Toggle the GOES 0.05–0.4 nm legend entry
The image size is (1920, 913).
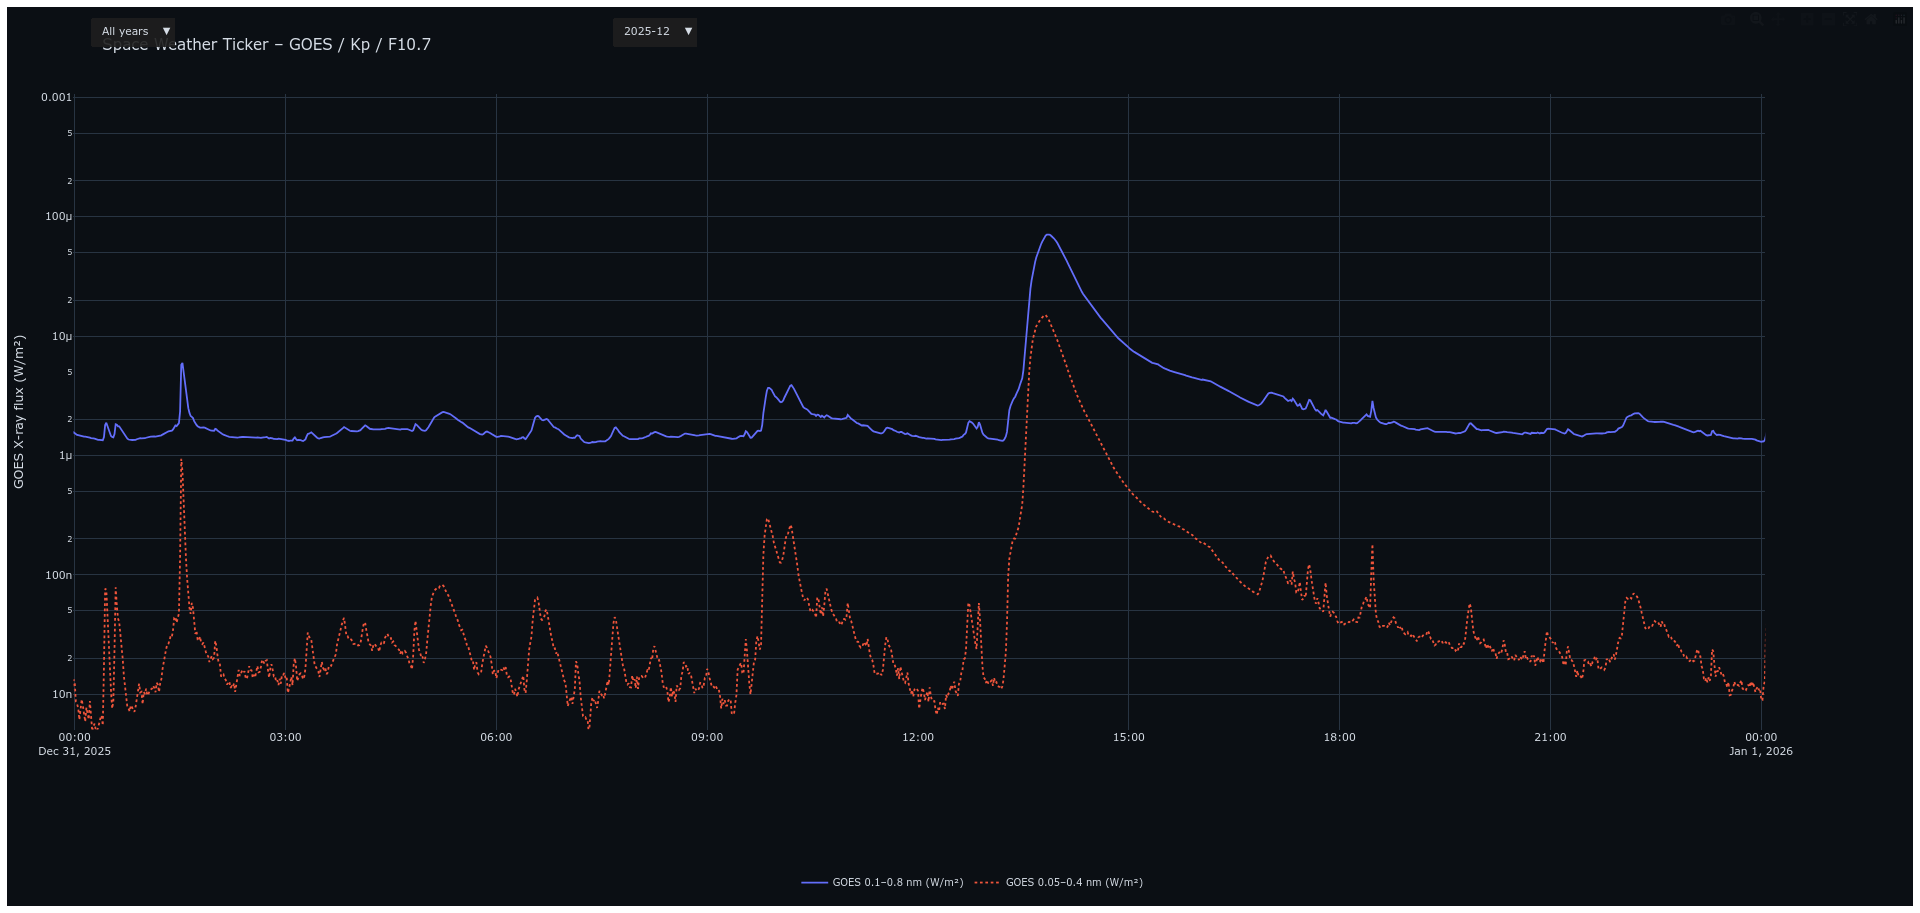[x=1059, y=883]
